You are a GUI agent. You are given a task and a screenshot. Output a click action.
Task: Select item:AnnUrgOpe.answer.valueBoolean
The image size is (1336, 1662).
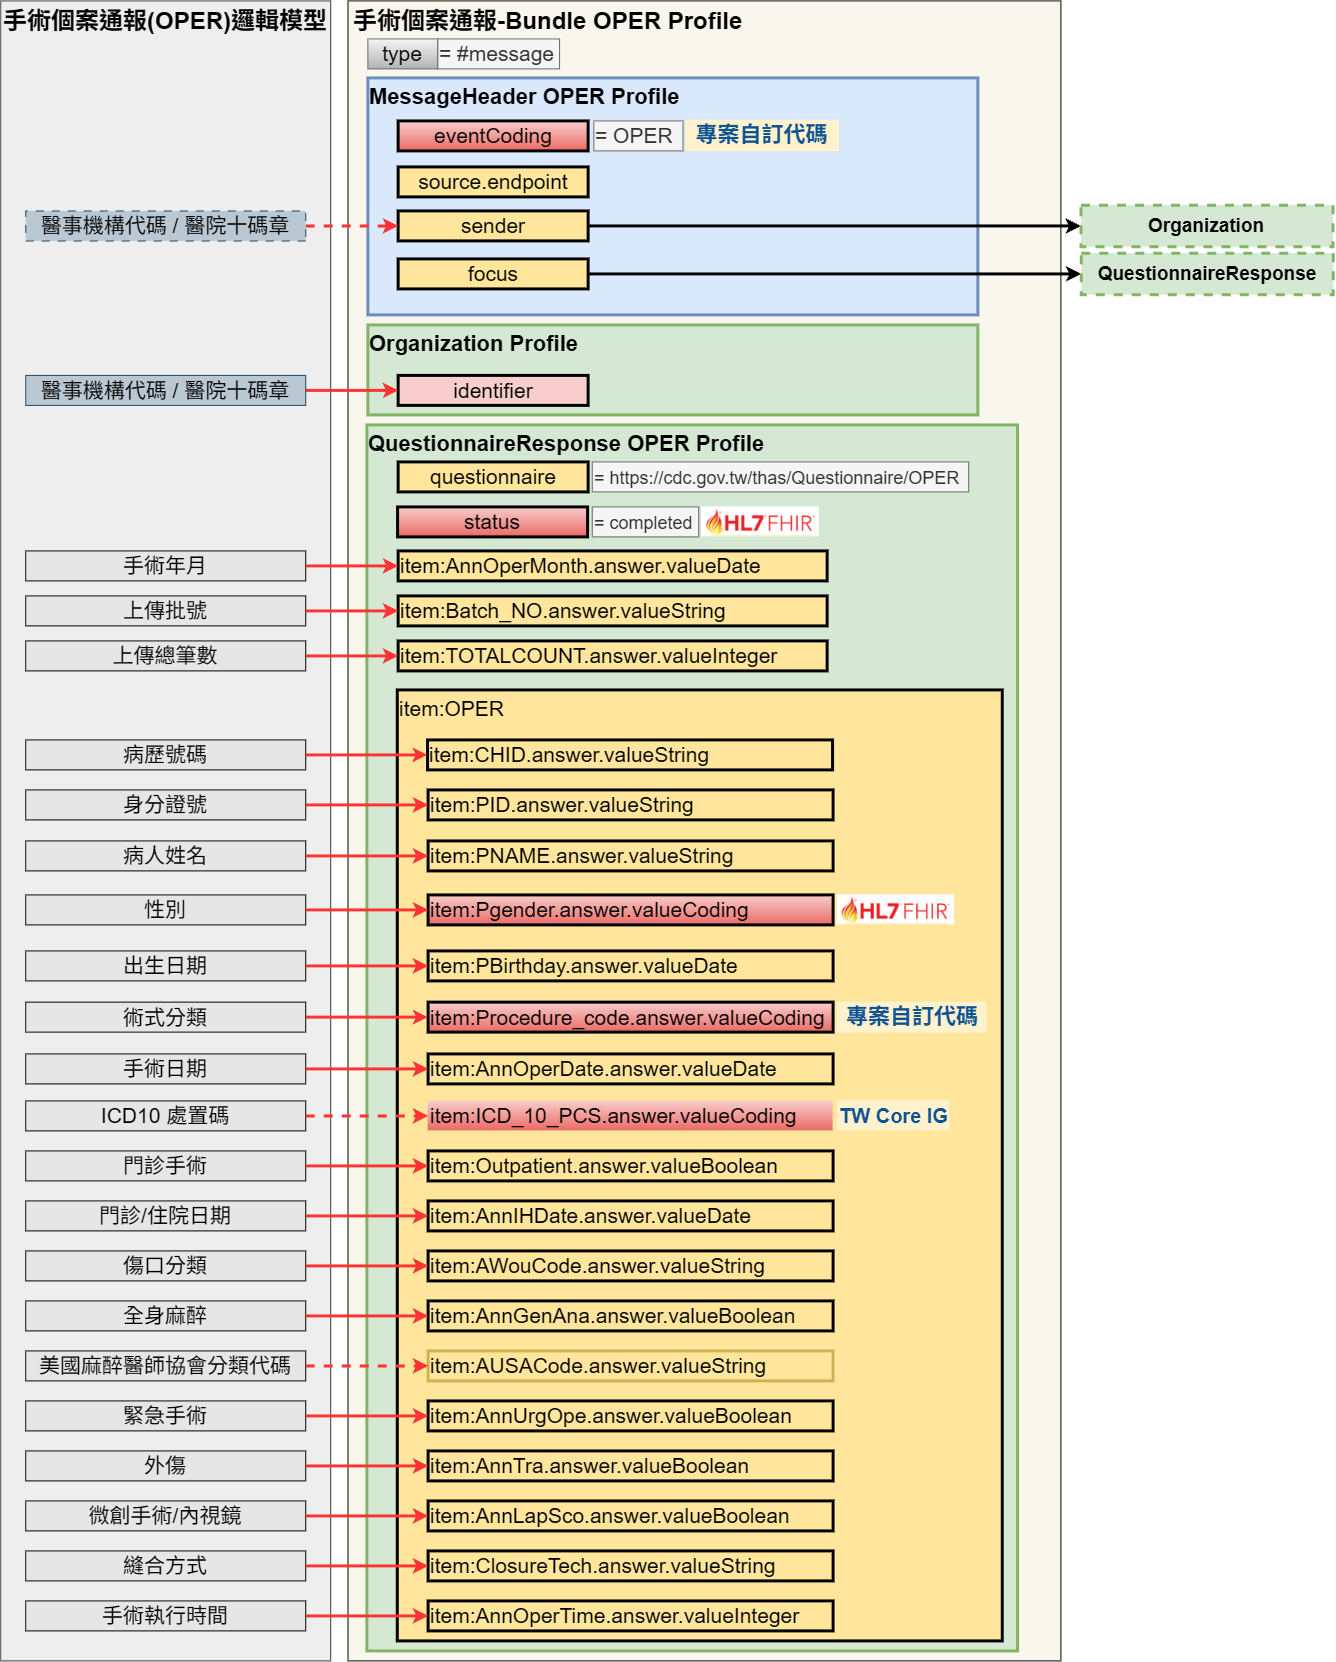tap(630, 1416)
